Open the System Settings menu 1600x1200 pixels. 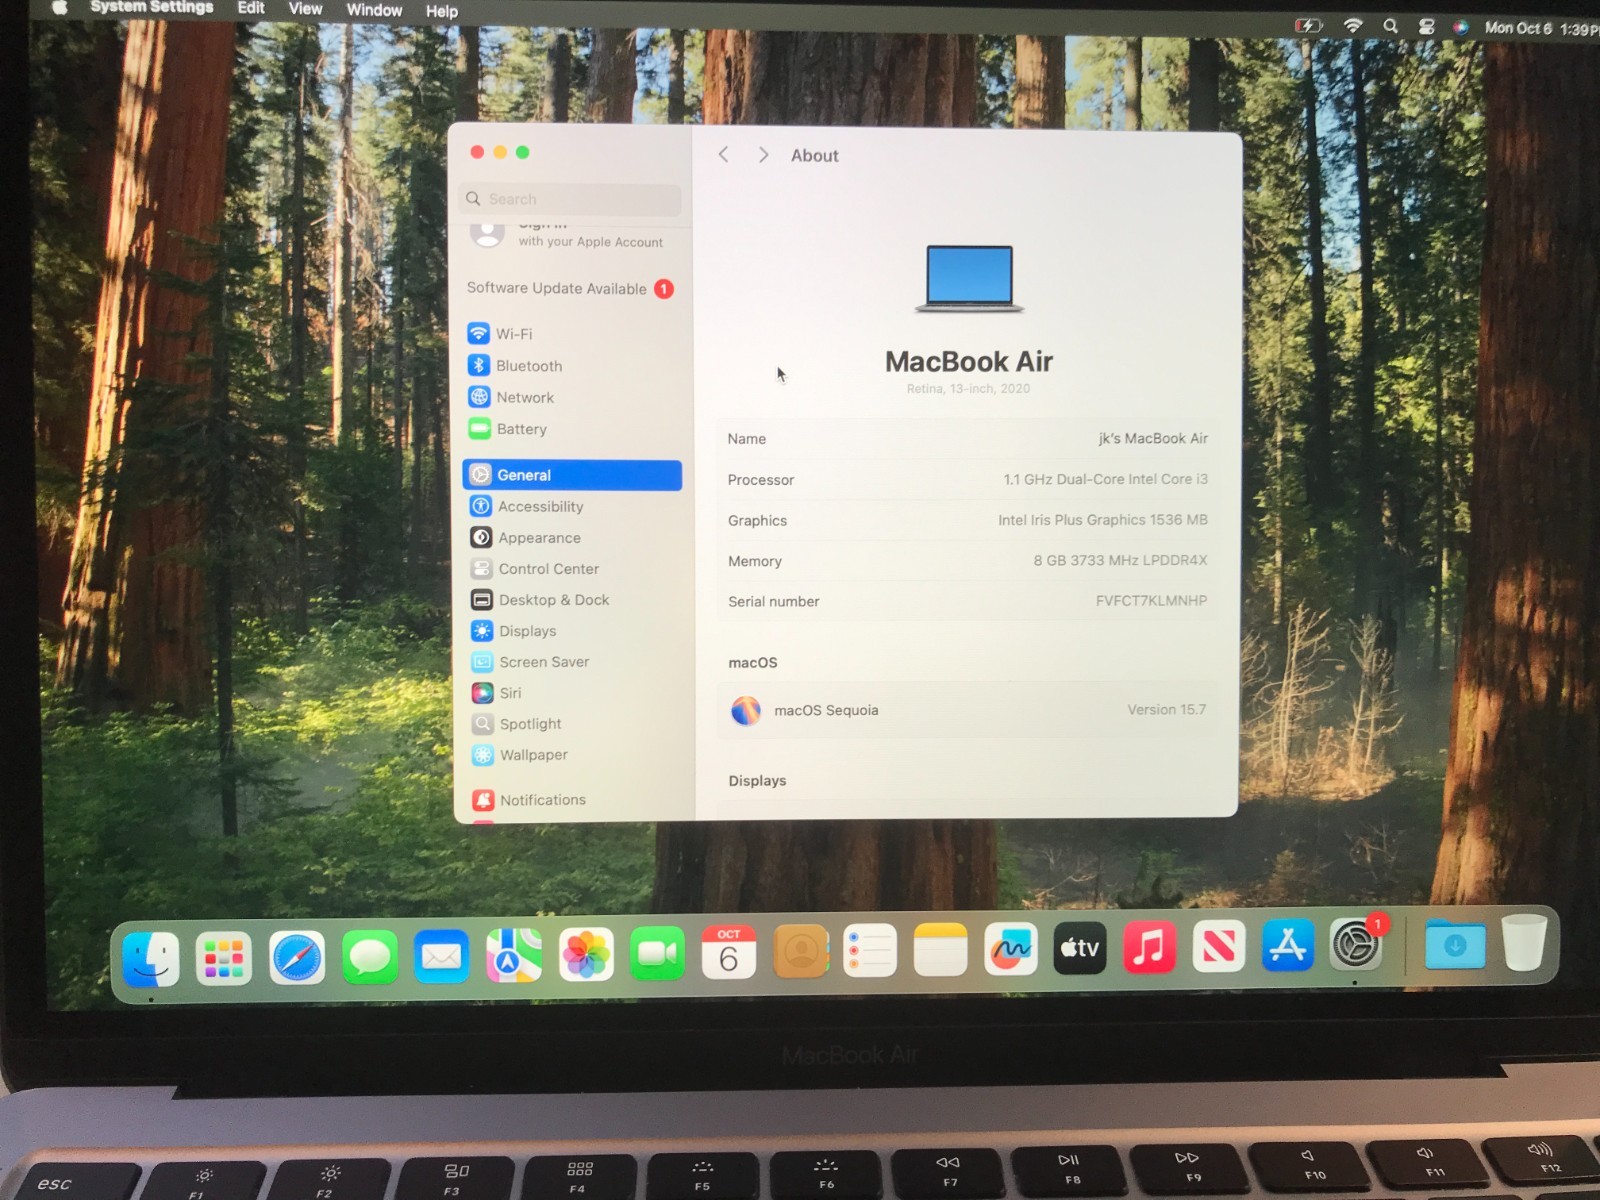point(150,8)
